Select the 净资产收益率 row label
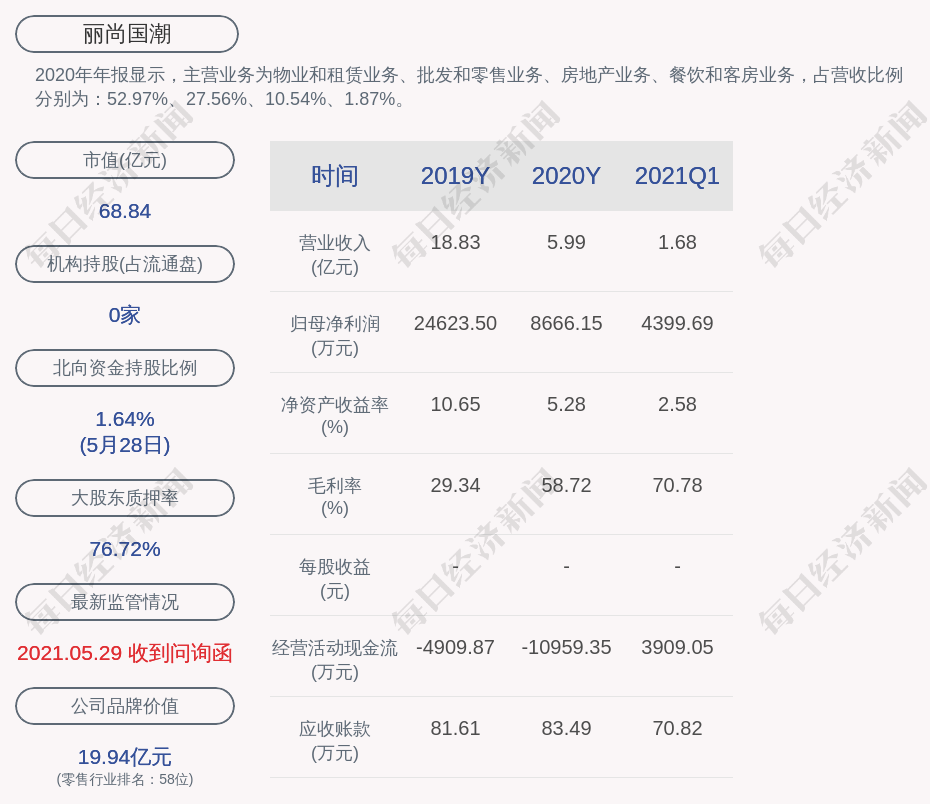Image resolution: width=930 pixels, height=804 pixels. tap(335, 416)
